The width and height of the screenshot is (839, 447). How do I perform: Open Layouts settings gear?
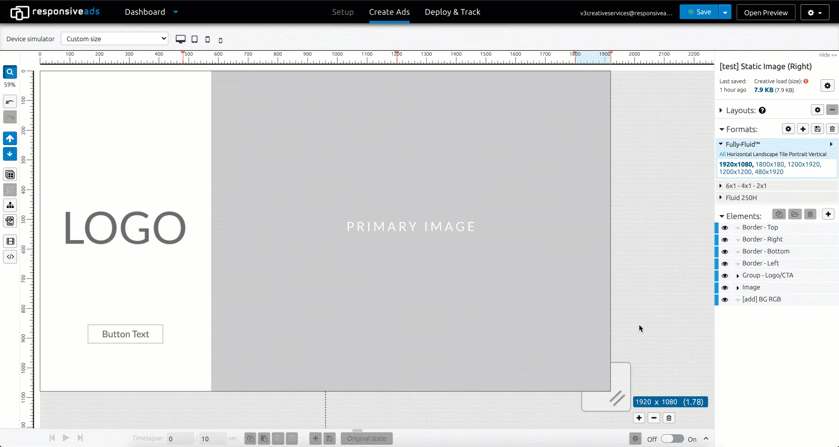tap(817, 110)
